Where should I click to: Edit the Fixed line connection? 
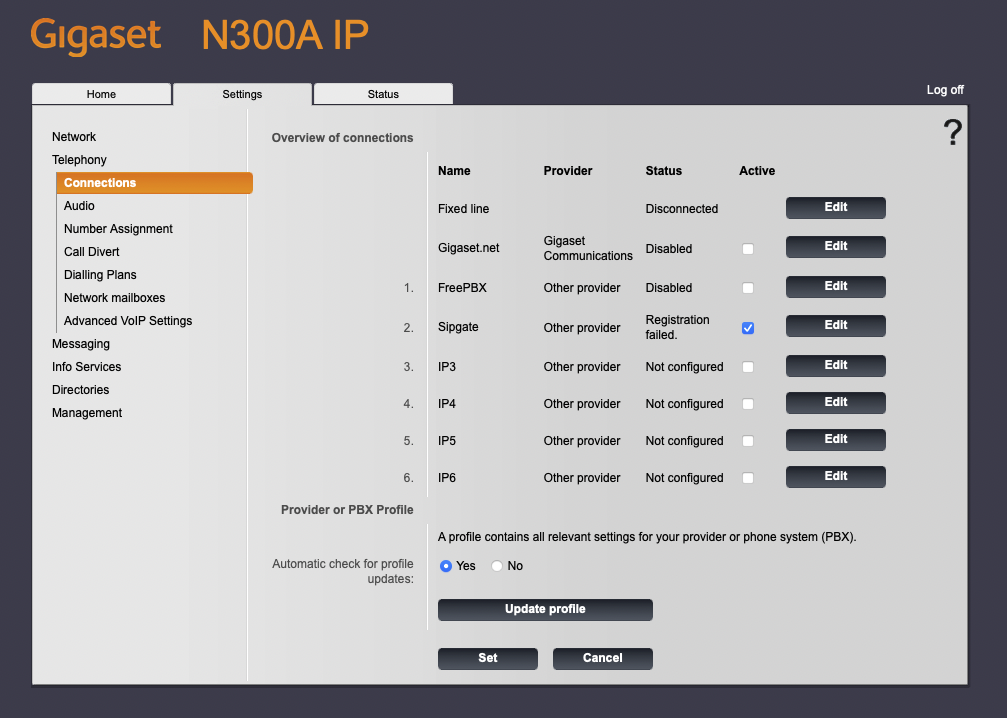click(x=836, y=207)
